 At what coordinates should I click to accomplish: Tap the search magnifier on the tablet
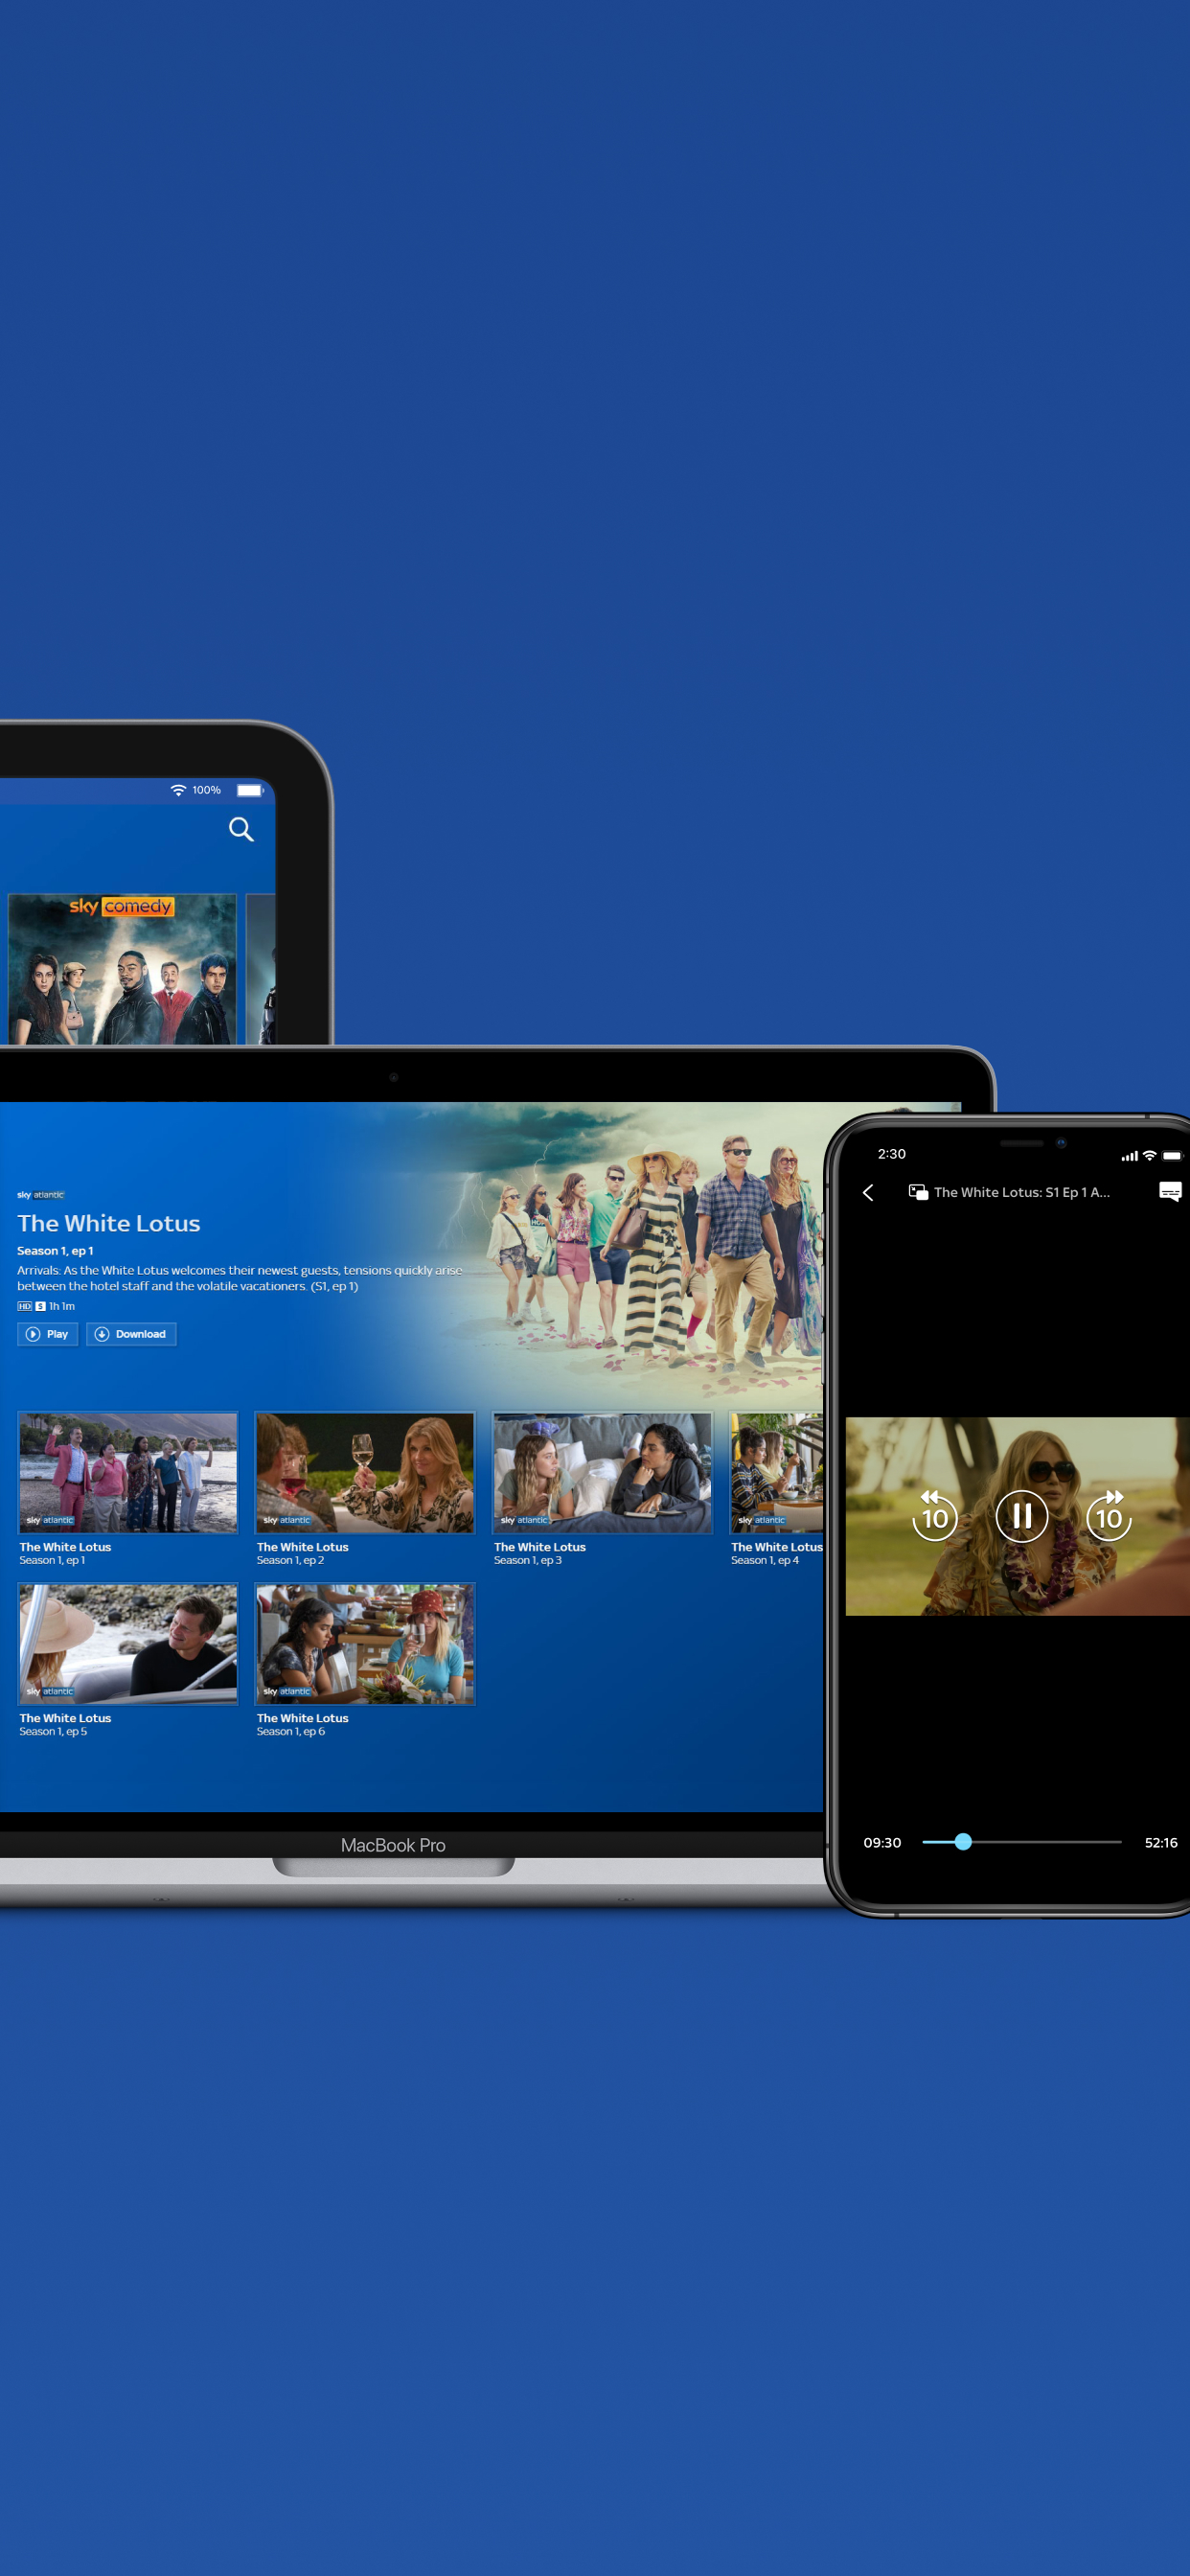click(x=241, y=829)
